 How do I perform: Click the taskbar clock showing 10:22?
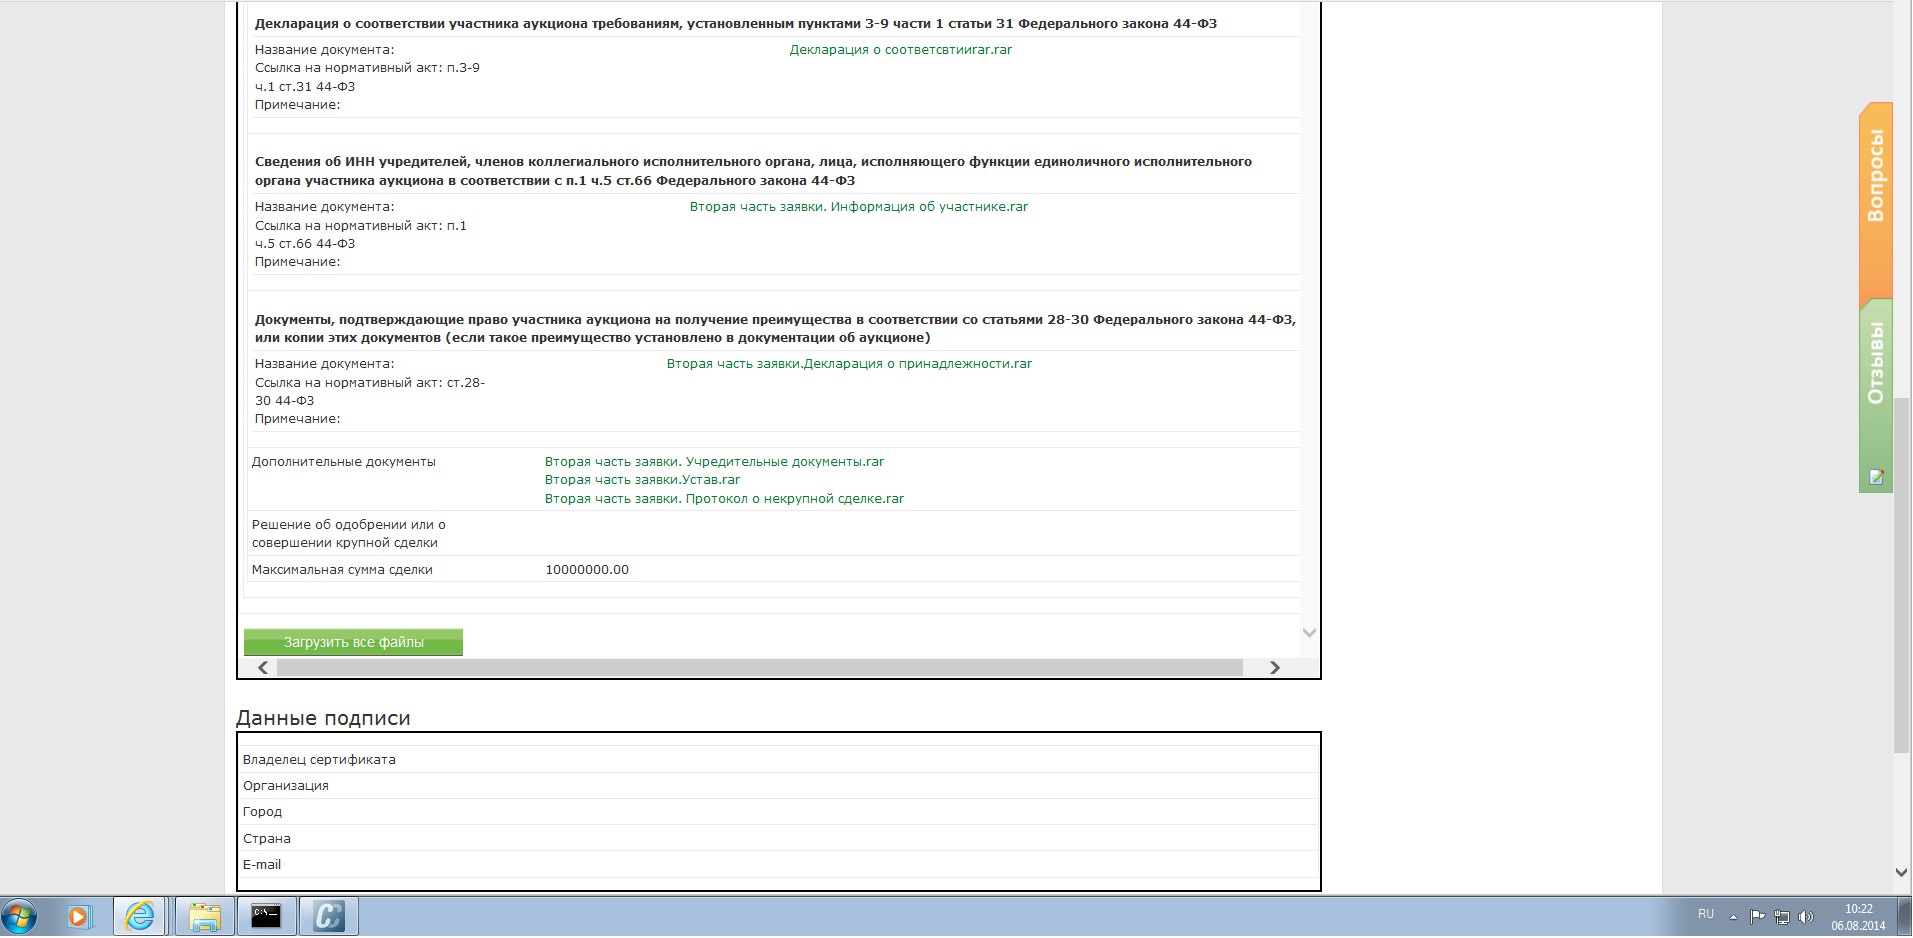(x=1858, y=917)
